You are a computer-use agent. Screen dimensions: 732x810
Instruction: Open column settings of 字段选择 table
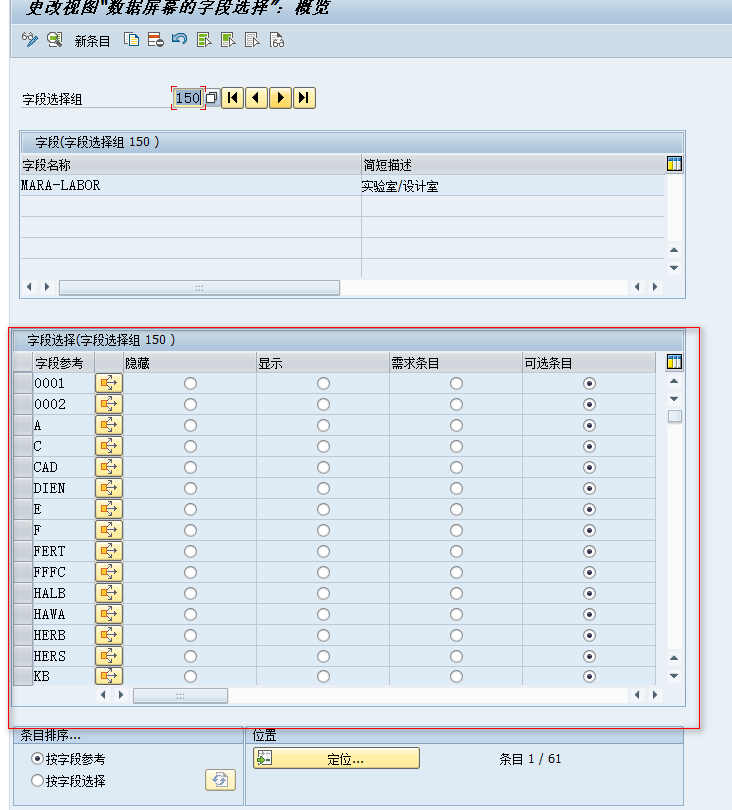[x=674, y=362]
